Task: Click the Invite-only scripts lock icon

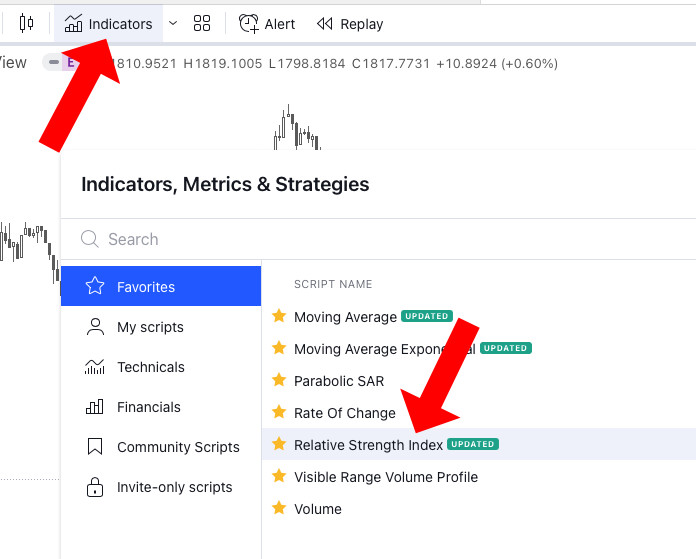Action: (x=95, y=487)
